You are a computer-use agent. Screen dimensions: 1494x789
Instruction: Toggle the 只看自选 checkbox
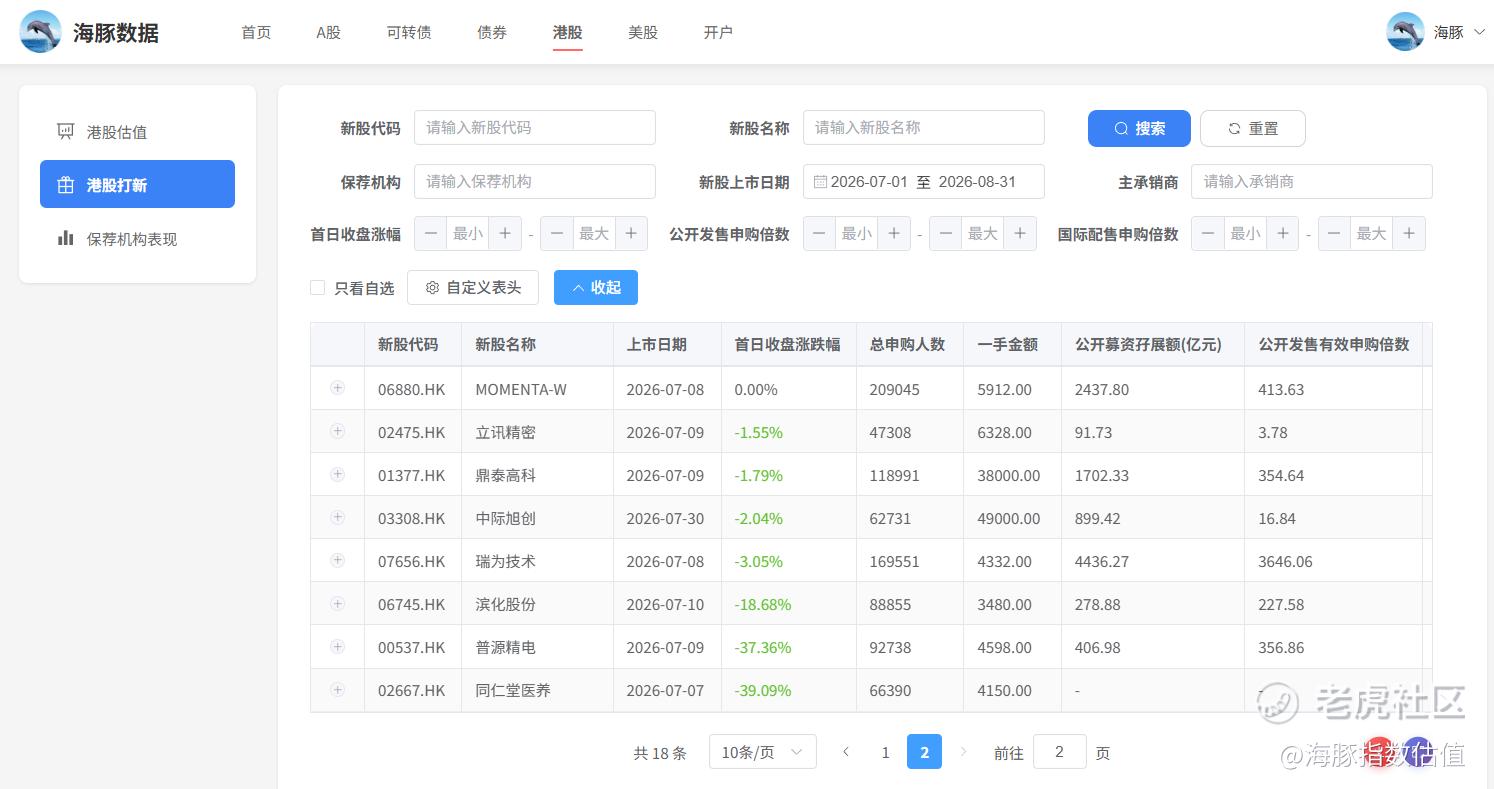(318, 288)
